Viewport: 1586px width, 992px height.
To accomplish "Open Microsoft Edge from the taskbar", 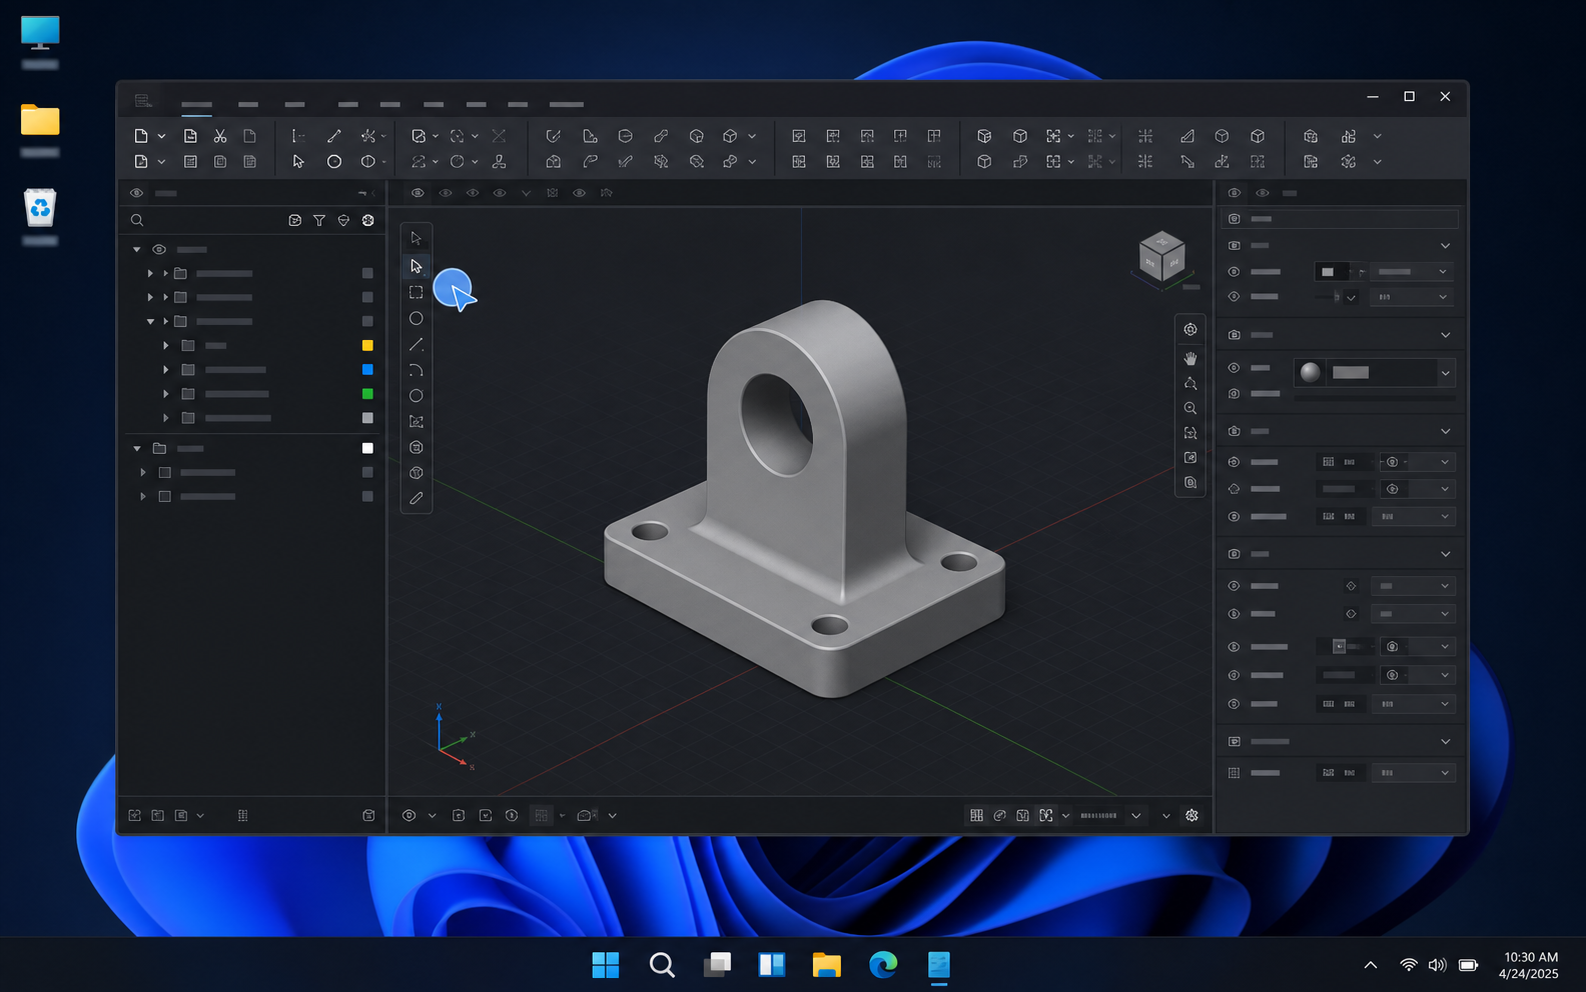I will (883, 965).
